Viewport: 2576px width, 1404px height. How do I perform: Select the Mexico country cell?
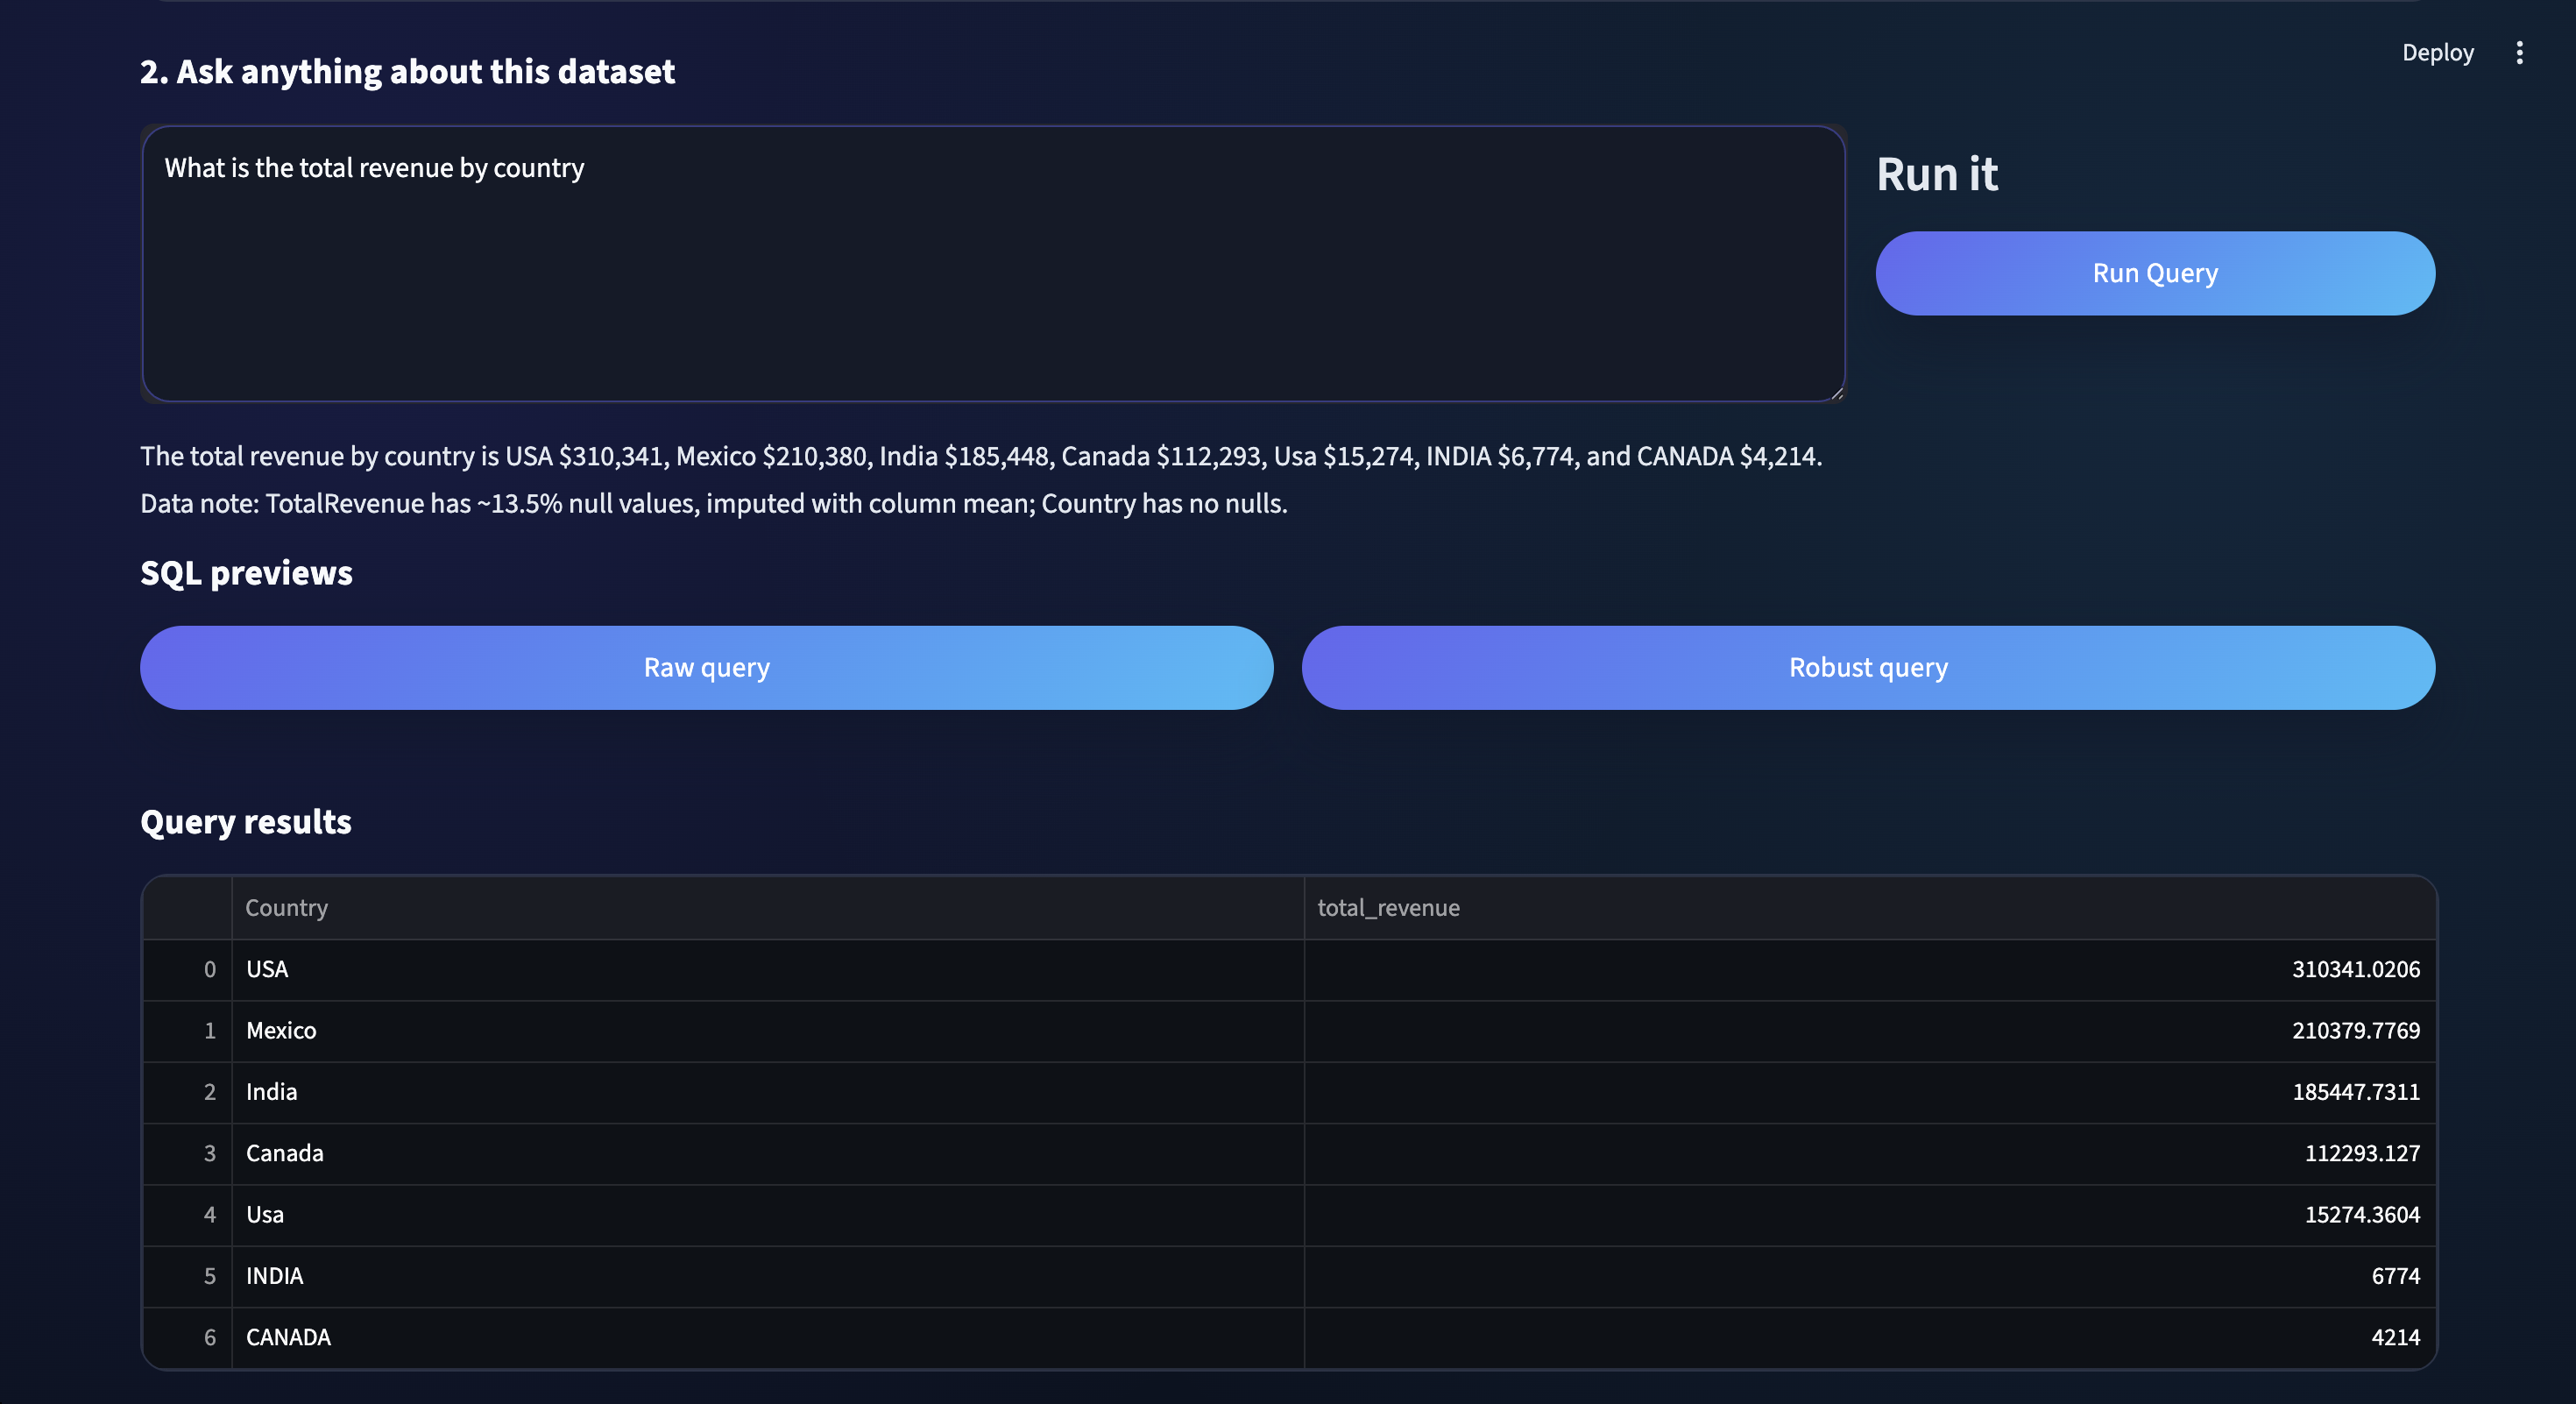[767, 1031]
